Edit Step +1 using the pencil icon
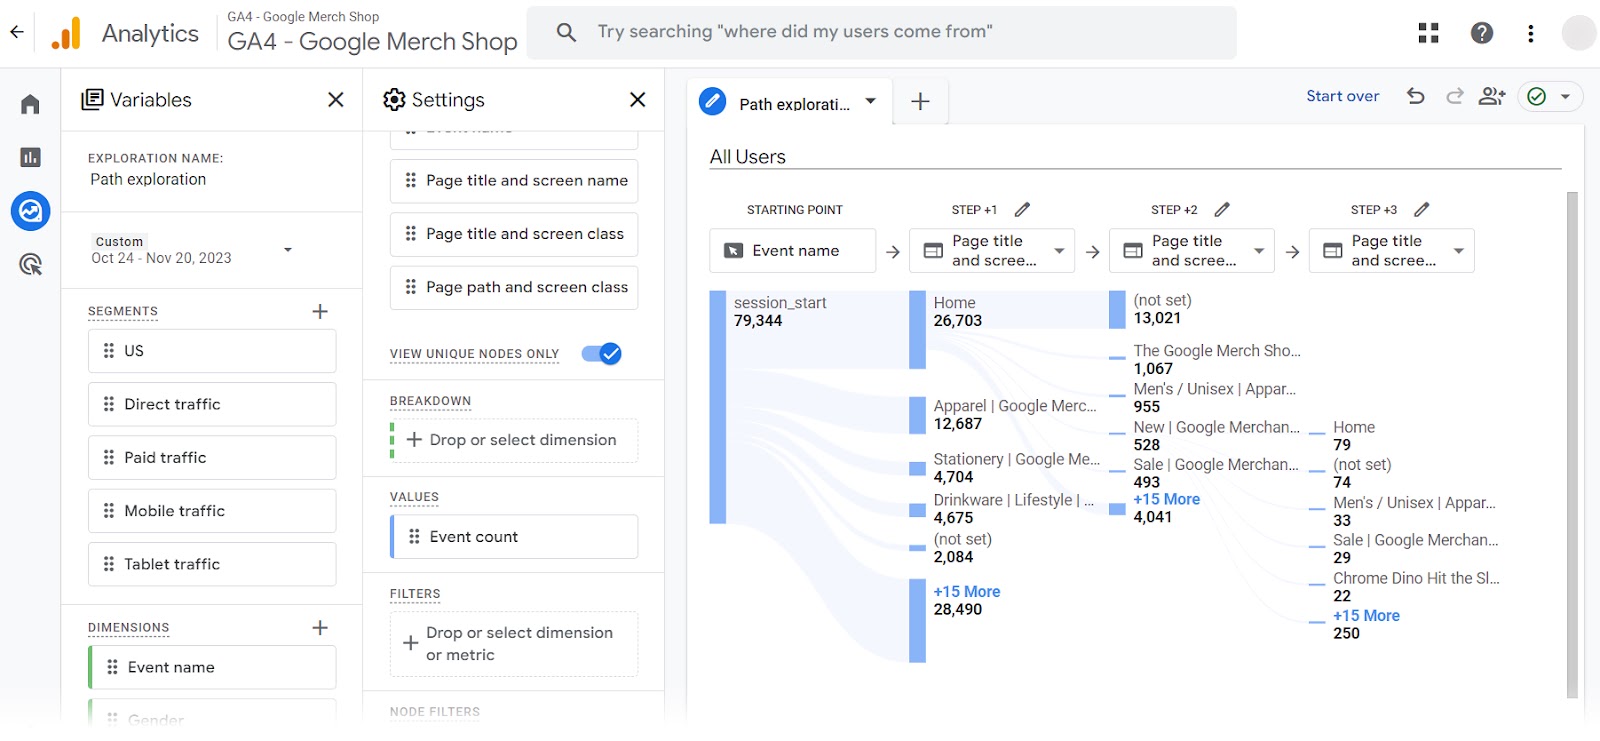The image size is (1600, 741). pyautogui.click(x=1022, y=210)
